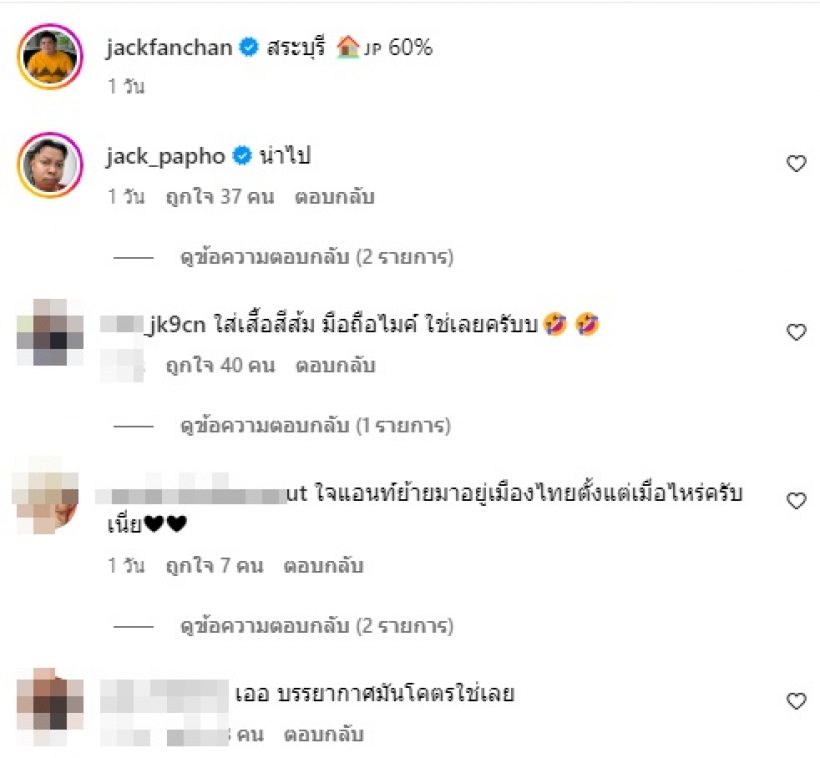View the 7 likes on ใจแอนท์ comment
Screen dimensions: 820x758
pyautogui.click(x=214, y=566)
